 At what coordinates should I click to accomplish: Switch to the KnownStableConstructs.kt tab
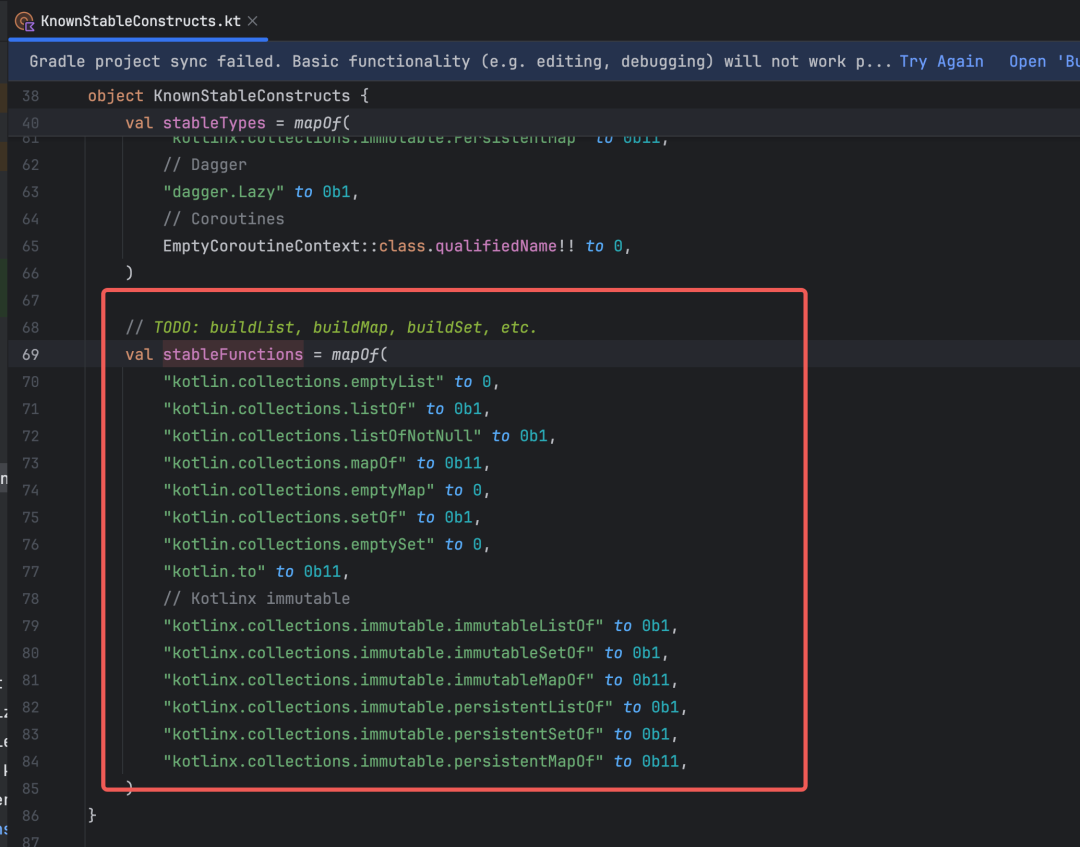click(140, 21)
